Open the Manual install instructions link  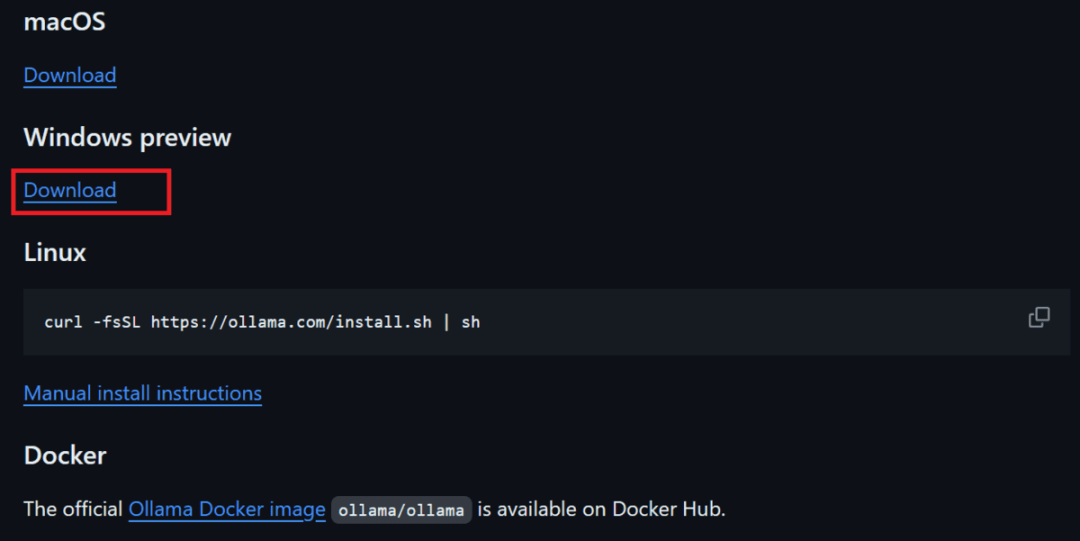click(x=143, y=394)
